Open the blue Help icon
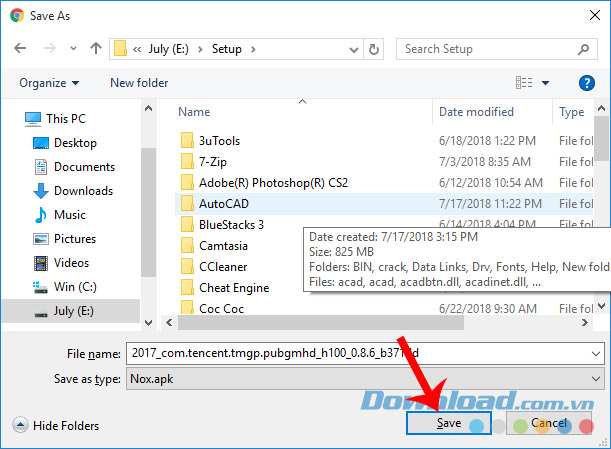This screenshot has height=449, width=611. pyautogui.click(x=586, y=83)
